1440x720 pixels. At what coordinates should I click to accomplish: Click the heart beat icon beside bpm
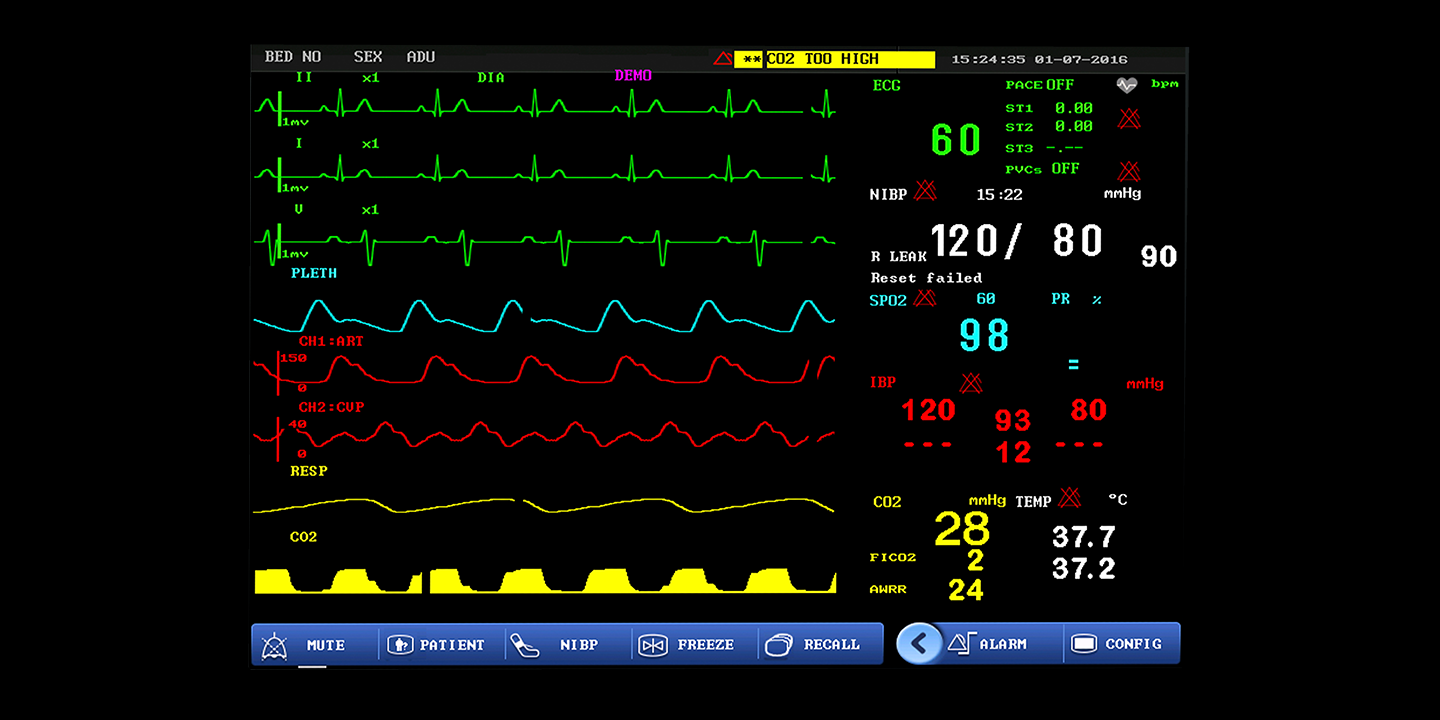pyautogui.click(x=1127, y=86)
